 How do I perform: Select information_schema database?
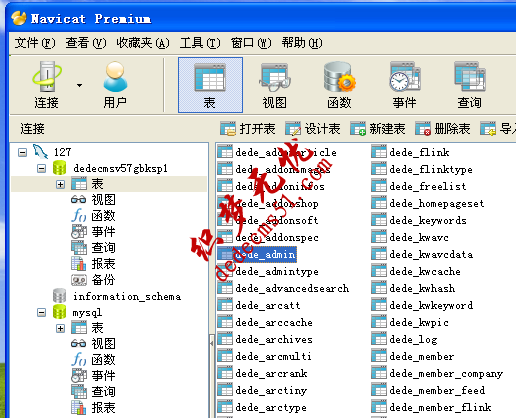(x=117, y=296)
